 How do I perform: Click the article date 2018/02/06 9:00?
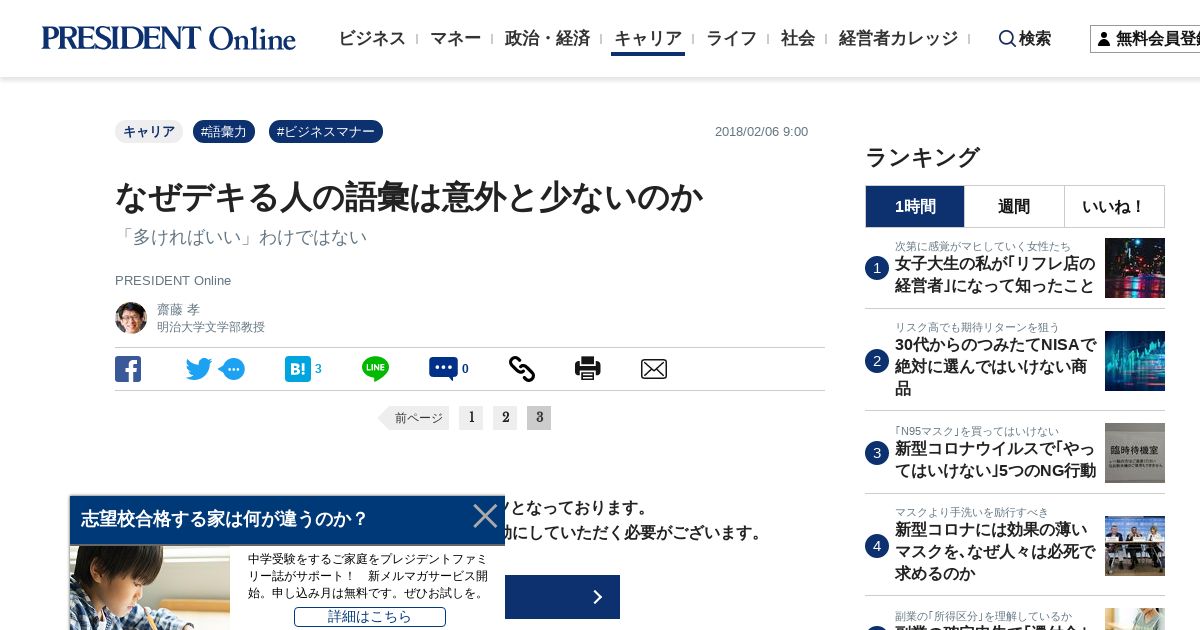click(761, 132)
